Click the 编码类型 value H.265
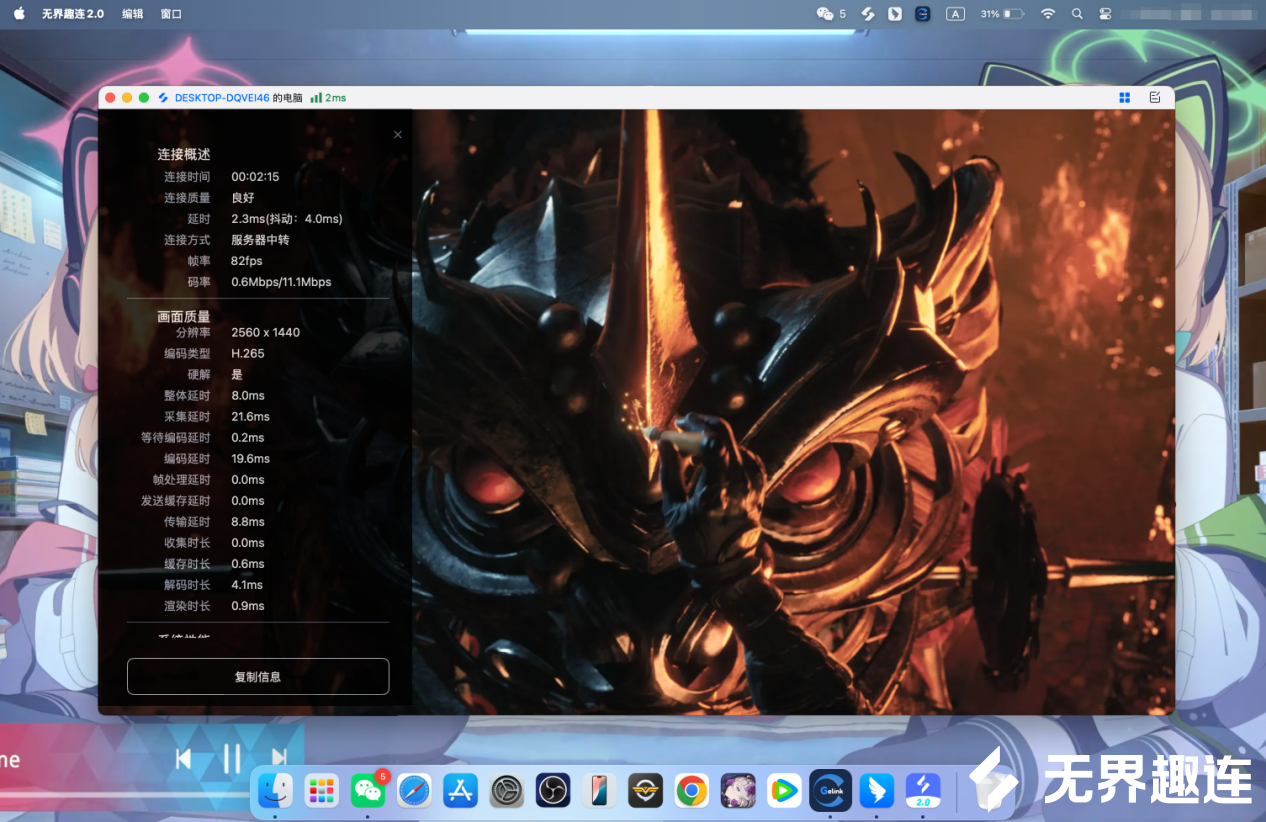 (x=248, y=354)
